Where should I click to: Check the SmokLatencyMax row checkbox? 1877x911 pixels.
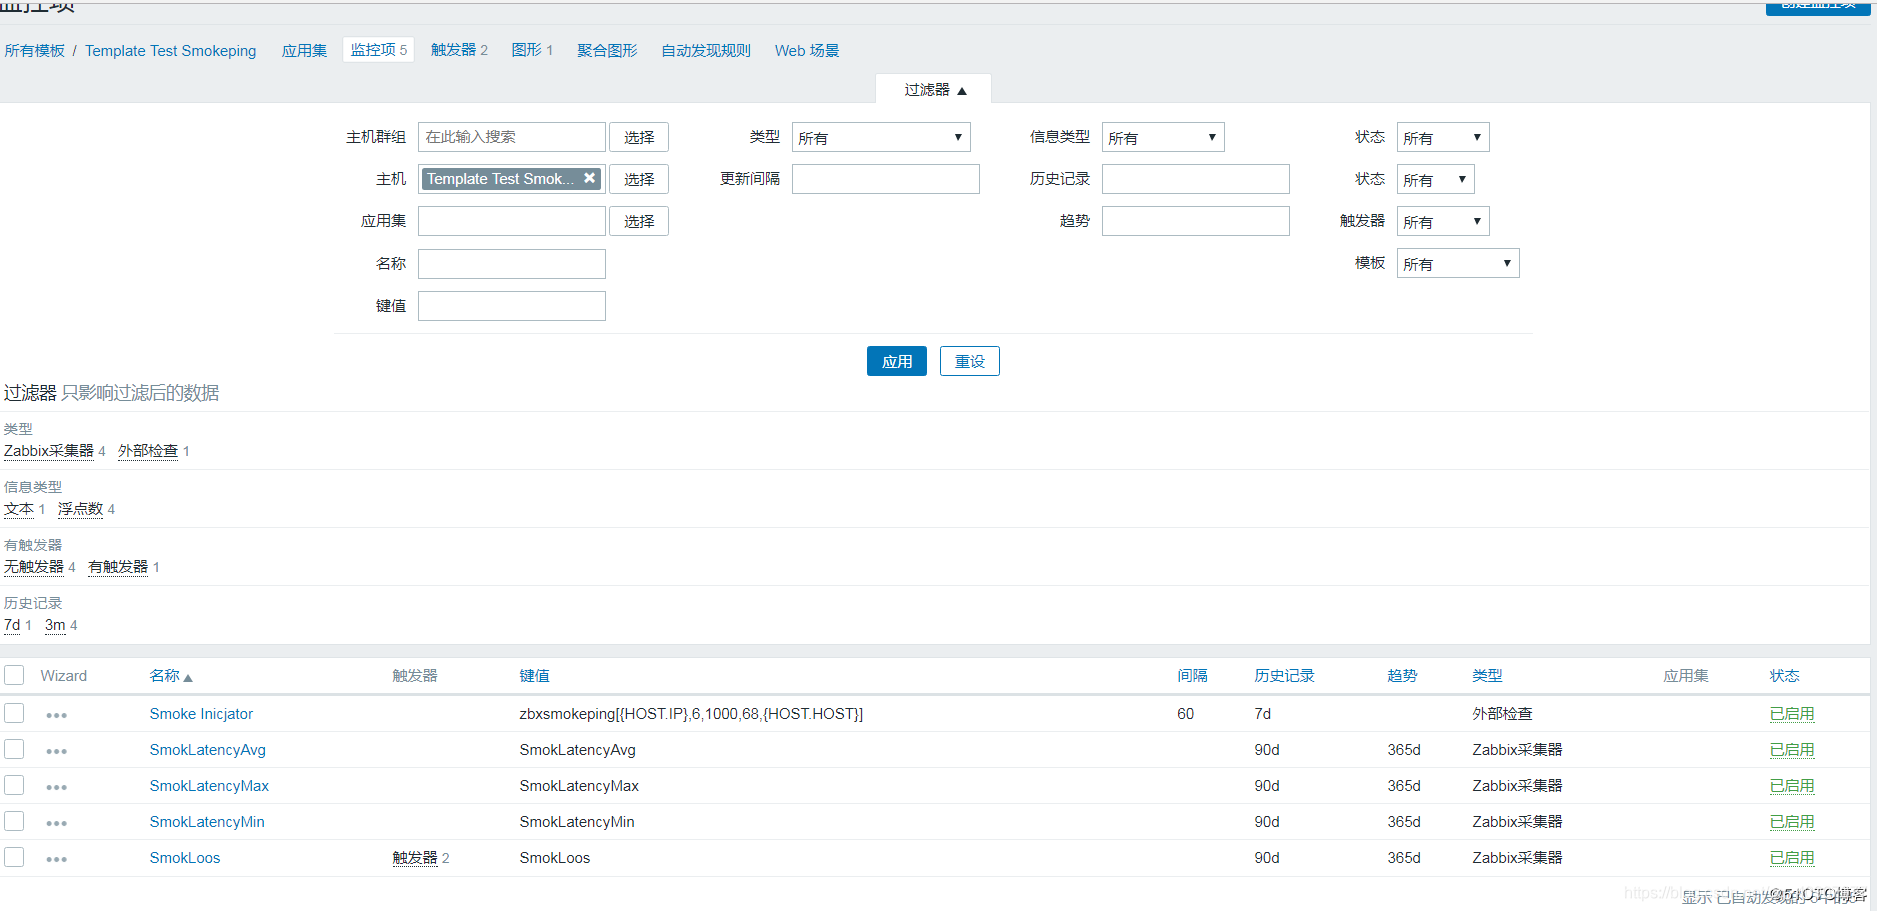tap(14, 785)
